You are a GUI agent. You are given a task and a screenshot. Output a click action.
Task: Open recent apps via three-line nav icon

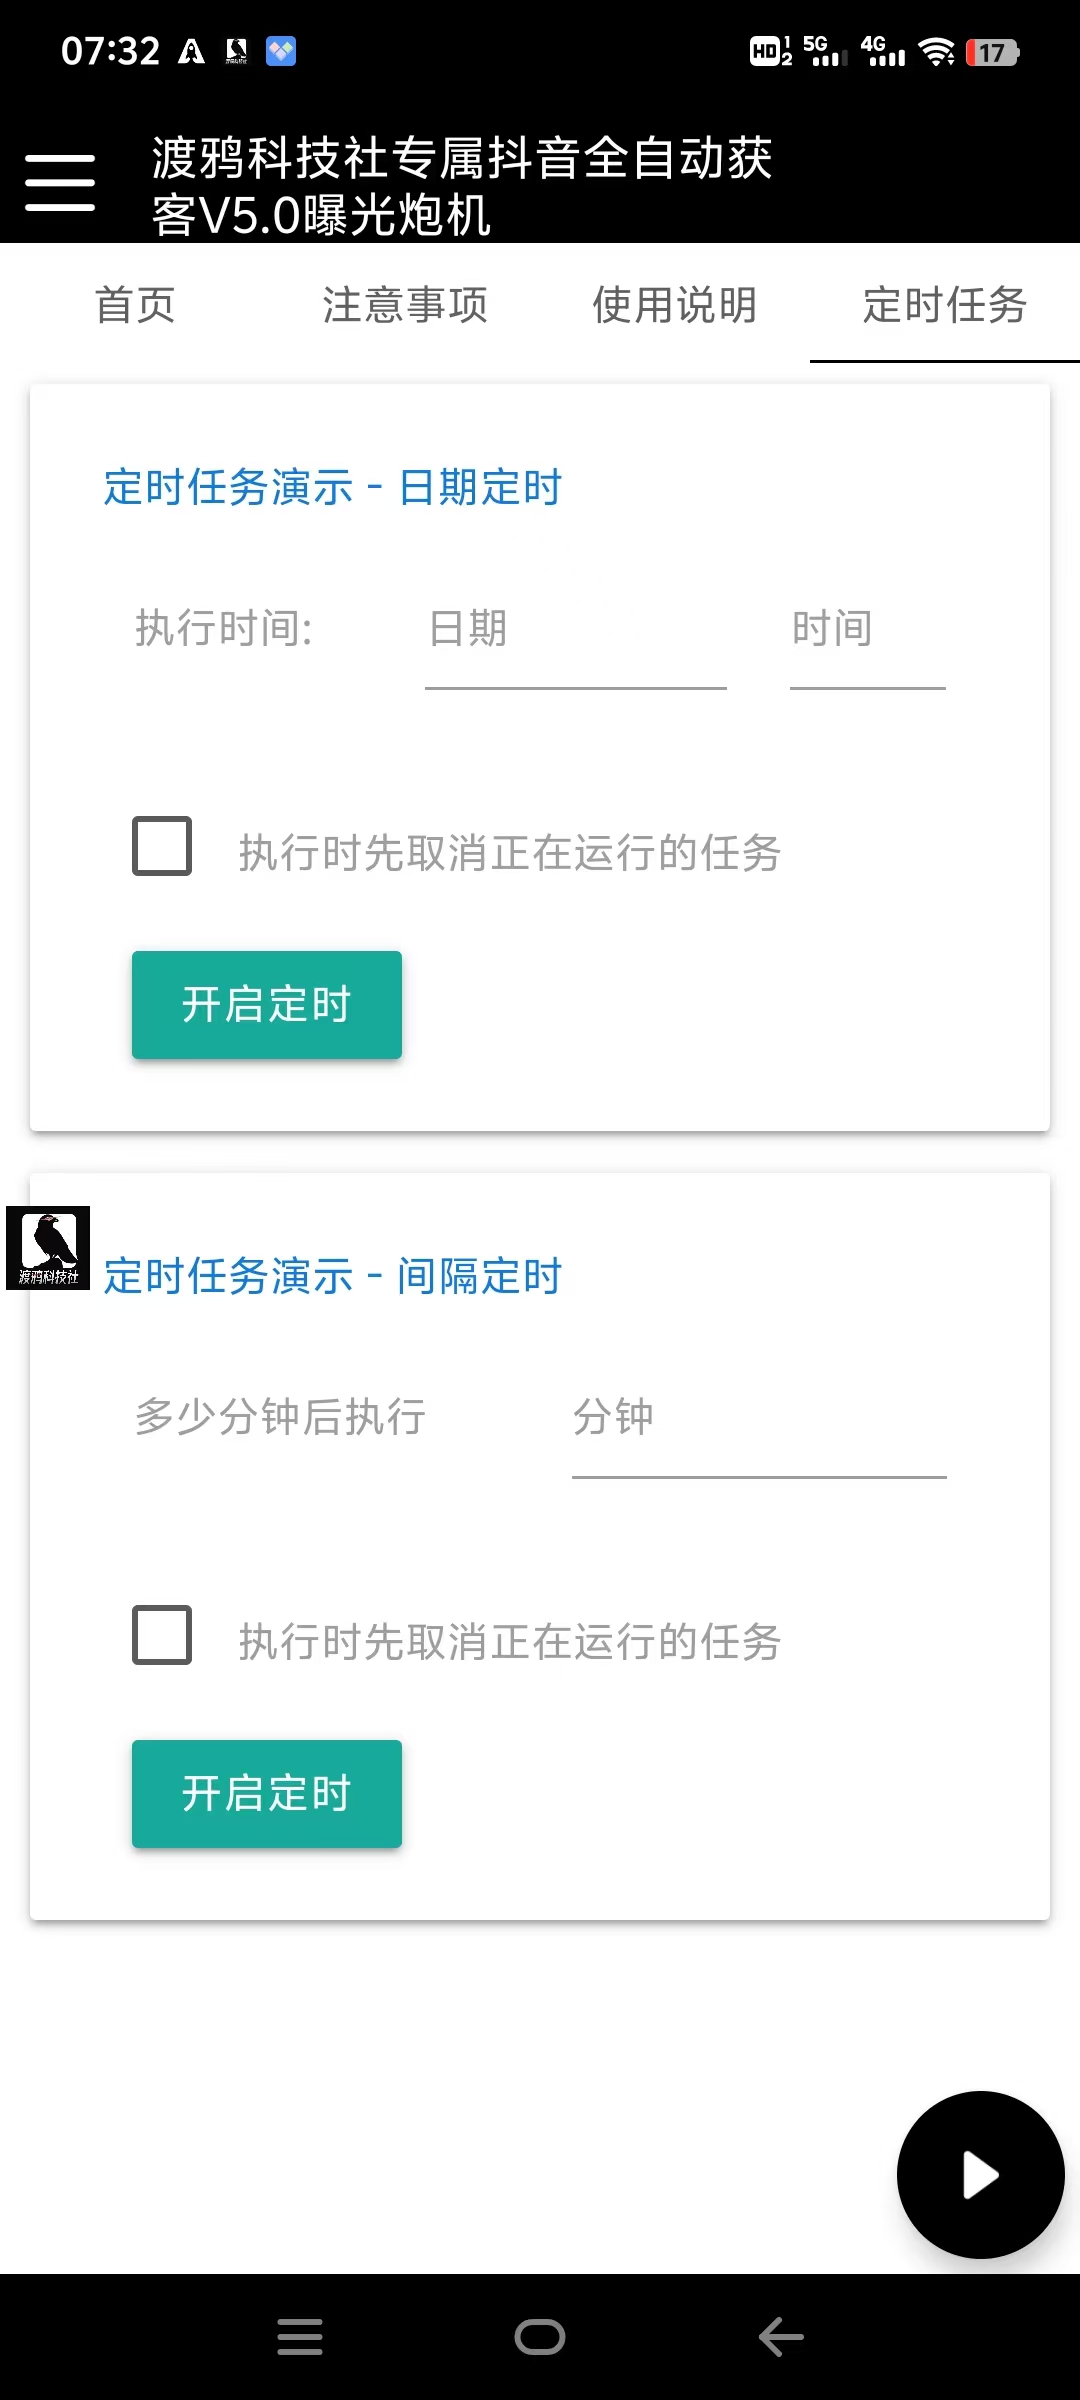(300, 2337)
